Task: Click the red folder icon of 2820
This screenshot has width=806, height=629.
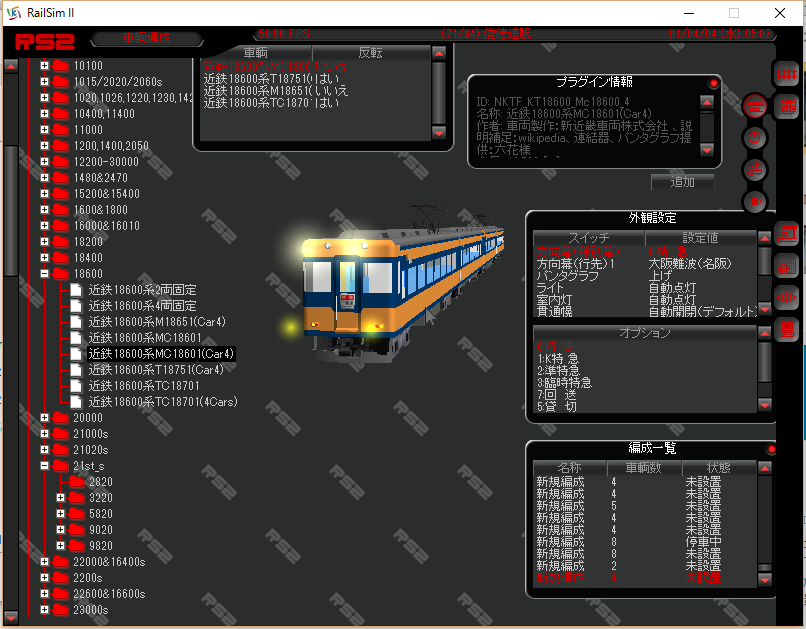Action: [x=77, y=482]
